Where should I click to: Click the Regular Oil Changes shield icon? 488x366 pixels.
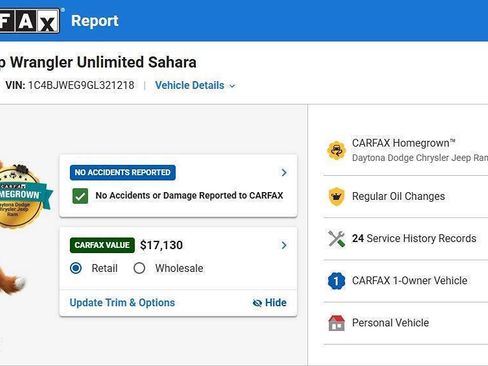tap(336, 196)
